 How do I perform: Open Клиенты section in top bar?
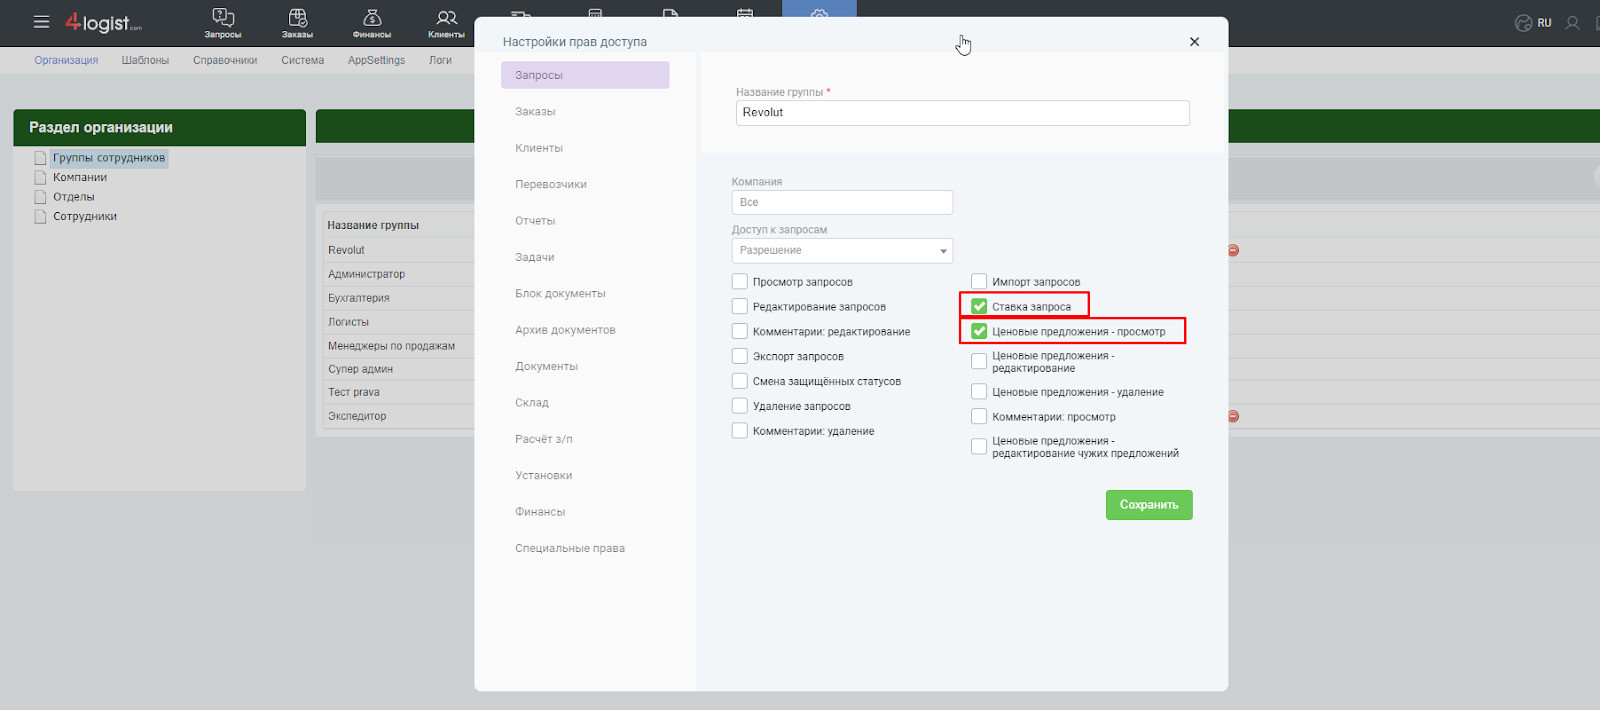[447, 23]
